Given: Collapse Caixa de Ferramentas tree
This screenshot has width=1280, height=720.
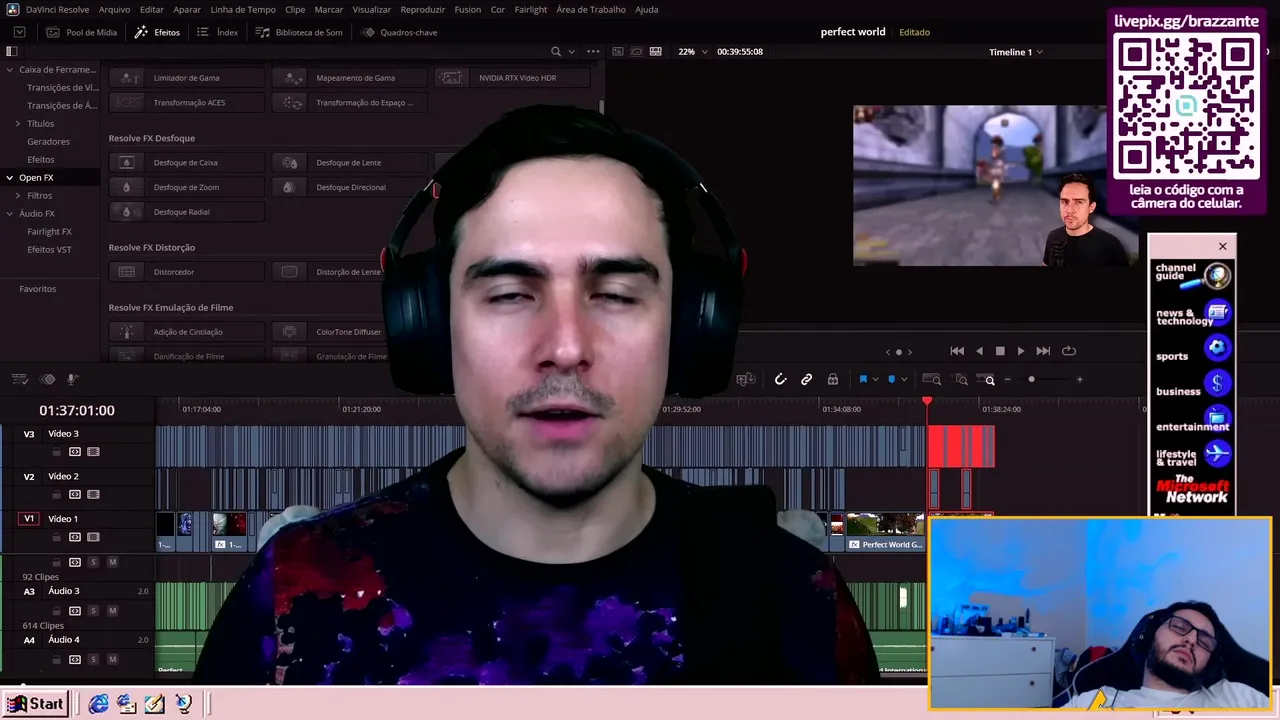Looking at the screenshot, I should pyautogui.click(x=9, y=70).
